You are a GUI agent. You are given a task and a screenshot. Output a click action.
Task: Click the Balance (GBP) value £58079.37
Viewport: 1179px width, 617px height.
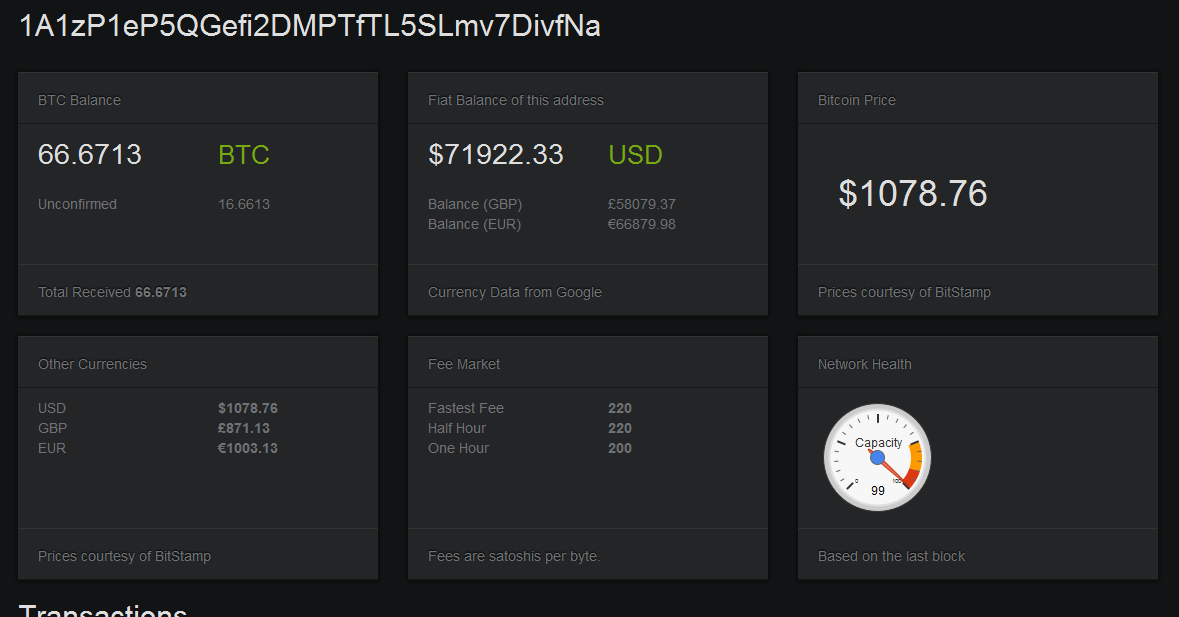[x=641, y=204]
